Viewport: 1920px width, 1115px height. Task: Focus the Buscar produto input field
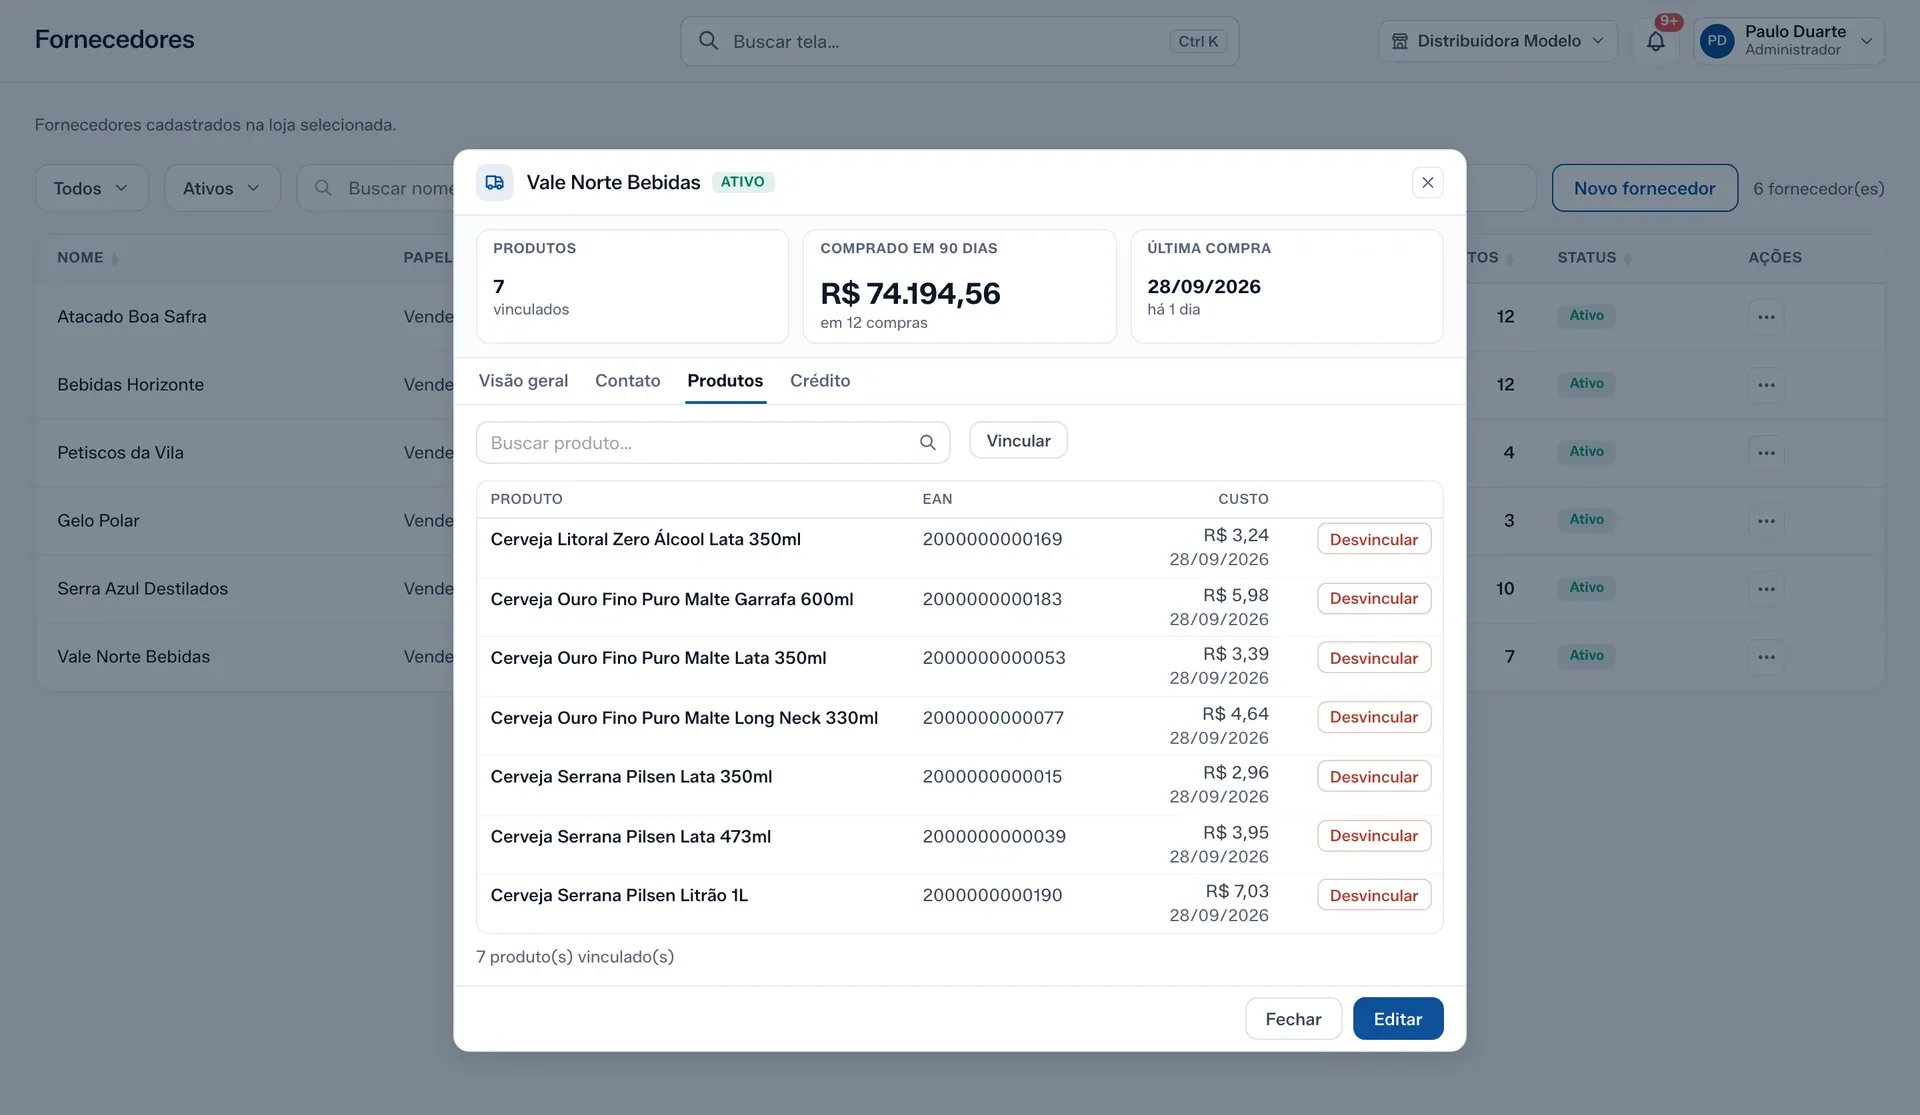(712, 443)
